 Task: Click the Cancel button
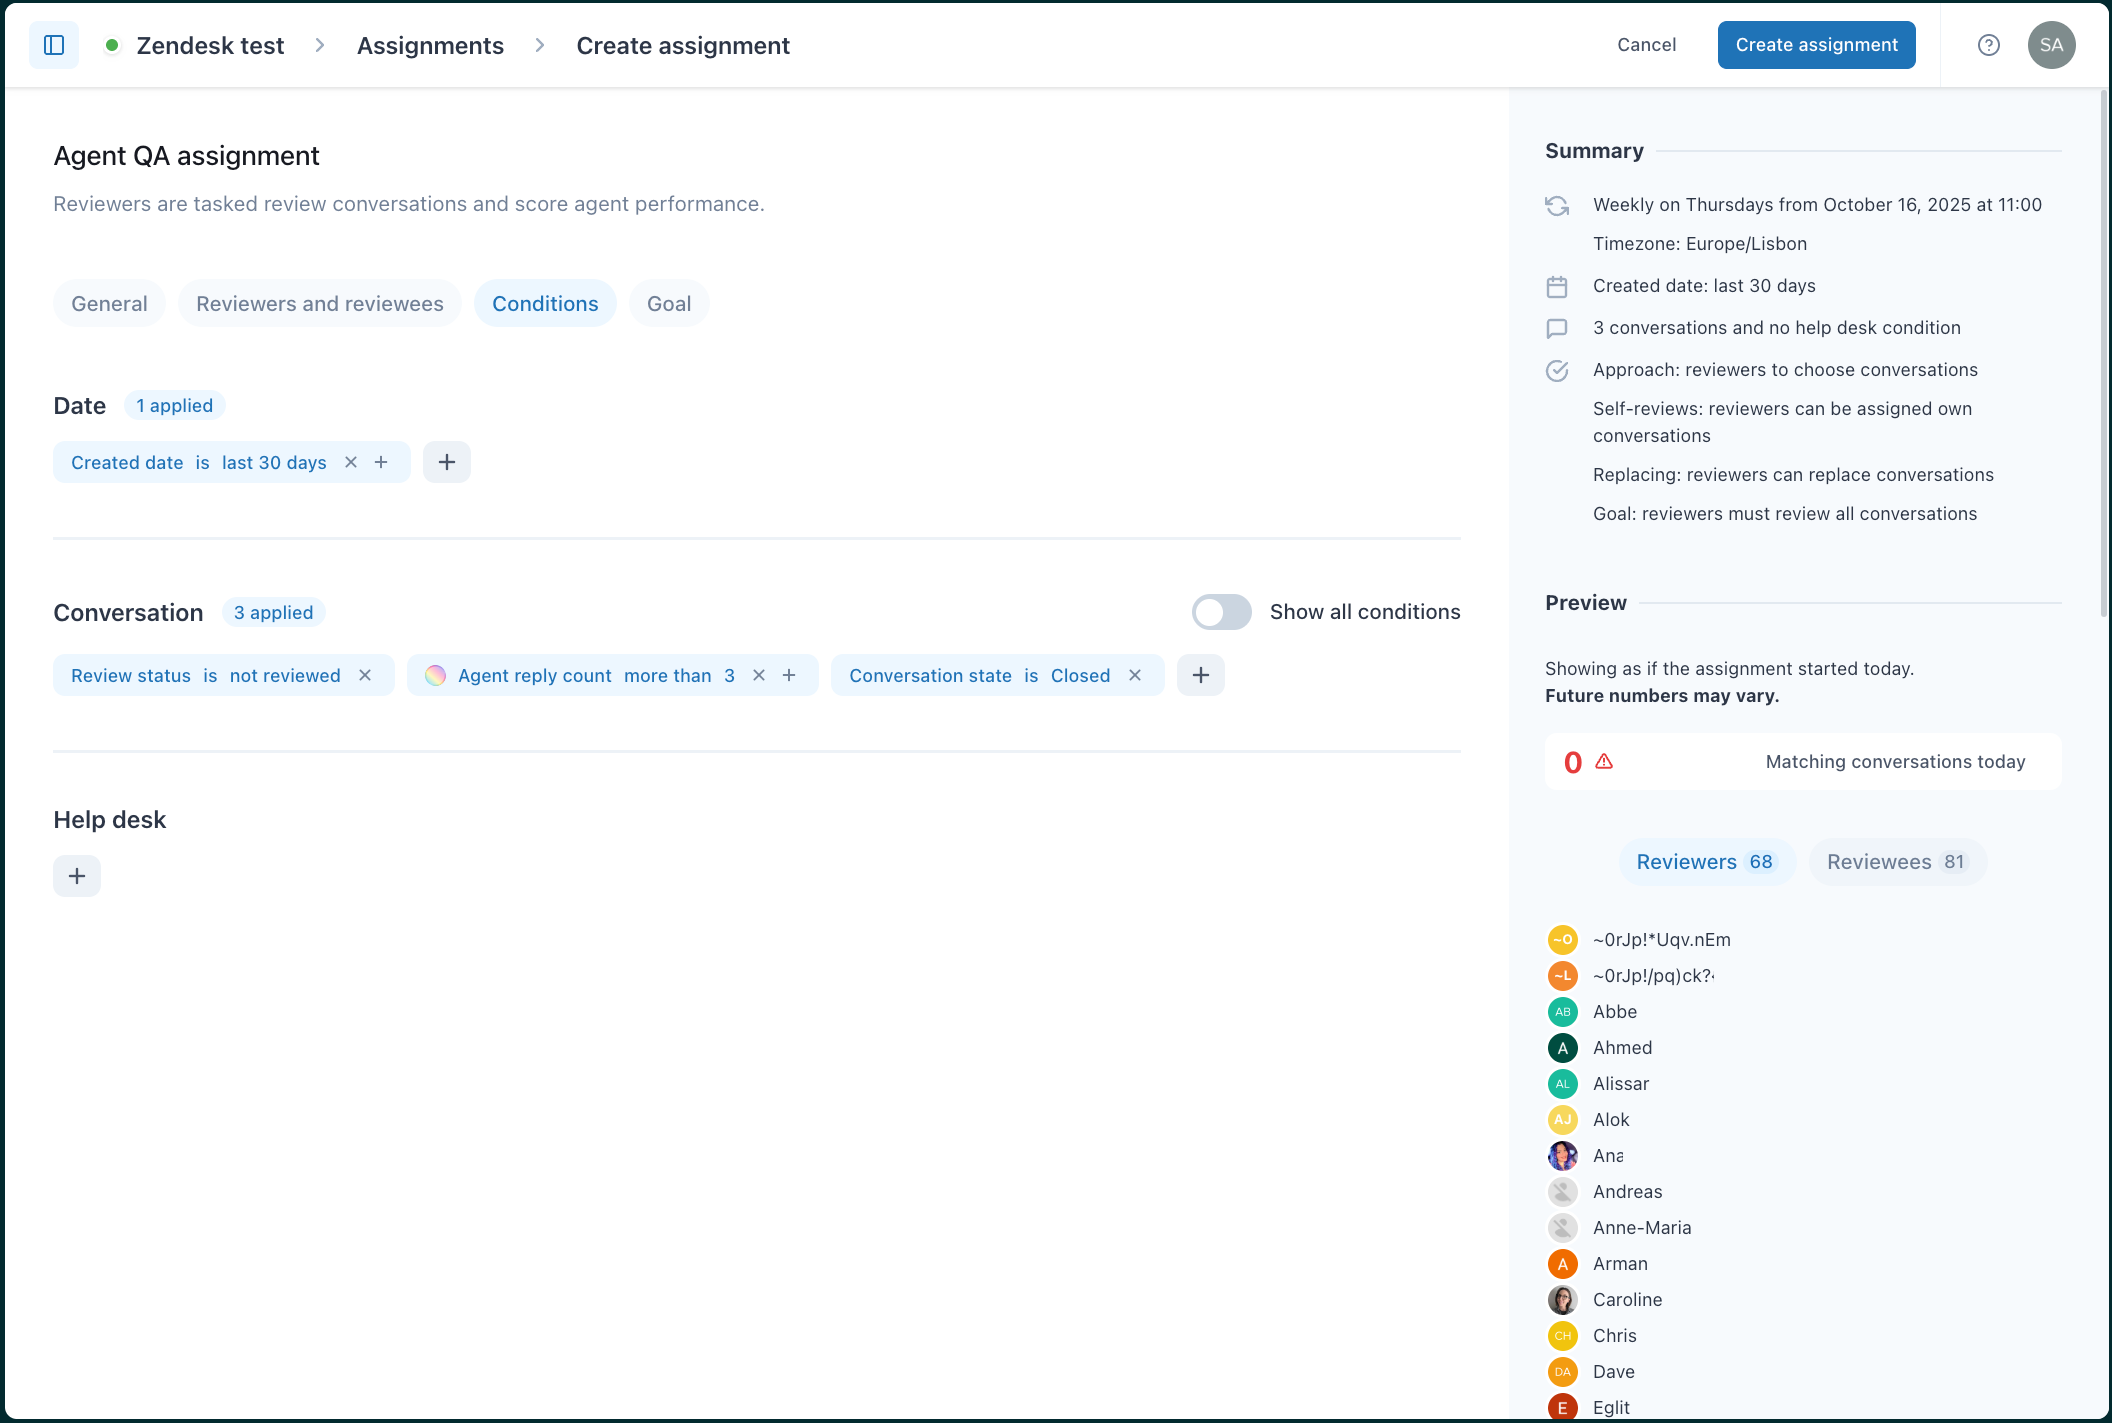[1647, 45]
